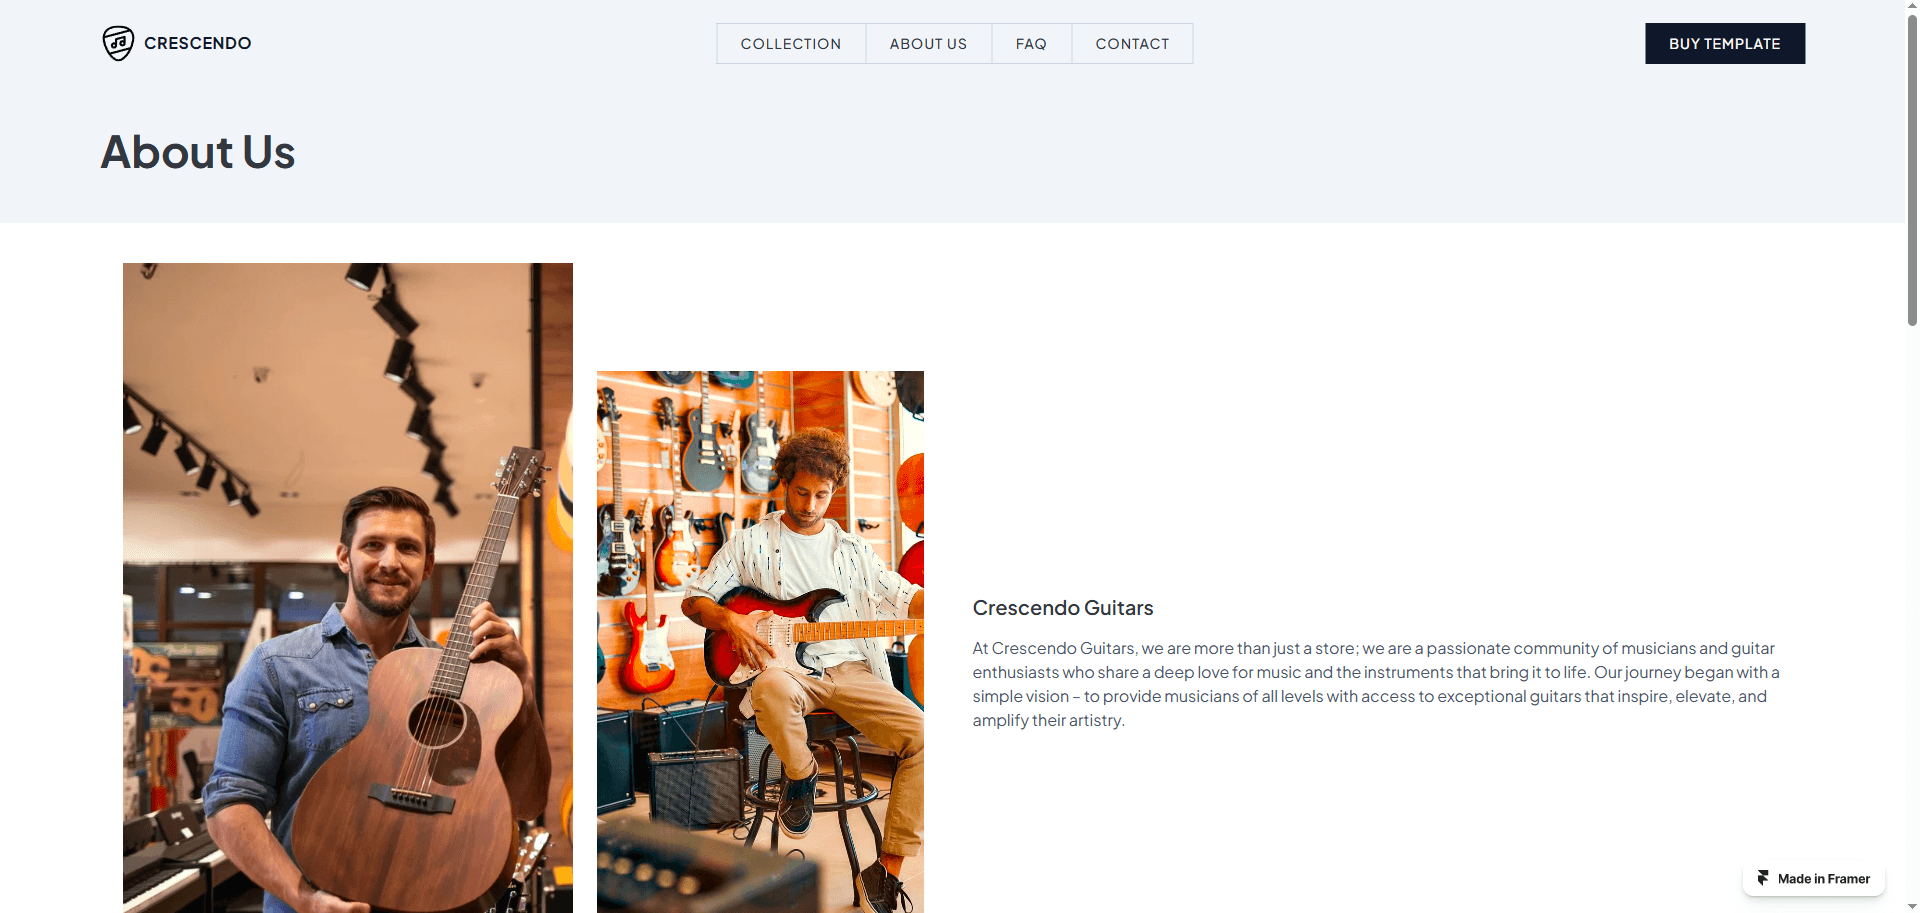Click the photo of man holding acoustic guitar
Image resolution: width=1920 pixels, height=913 pixels.
click(348, 588)
